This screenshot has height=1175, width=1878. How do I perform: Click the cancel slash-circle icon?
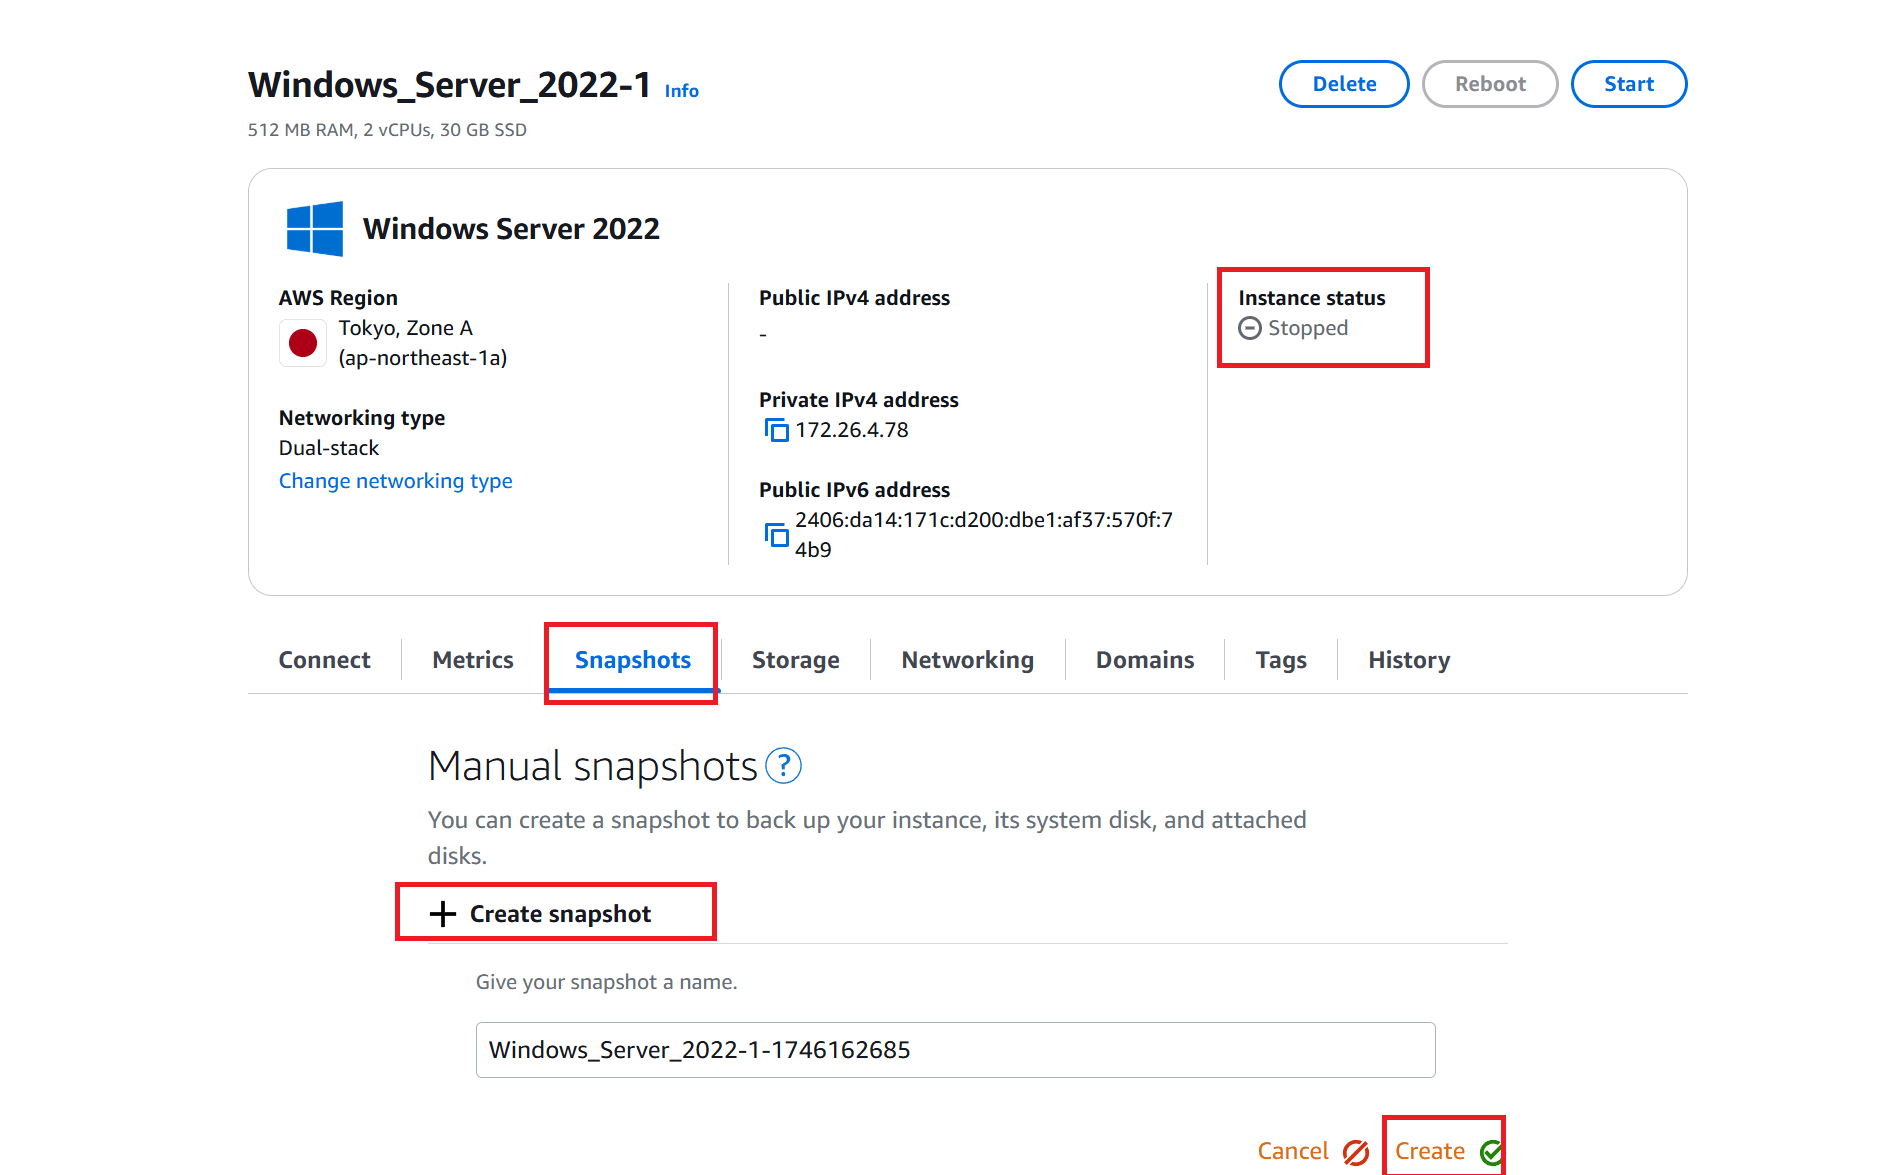click(1355, 1152)
